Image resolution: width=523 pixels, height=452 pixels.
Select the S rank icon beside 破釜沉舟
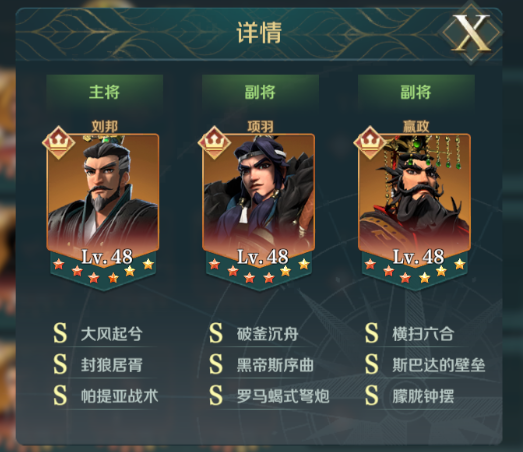tap(216, 333)
